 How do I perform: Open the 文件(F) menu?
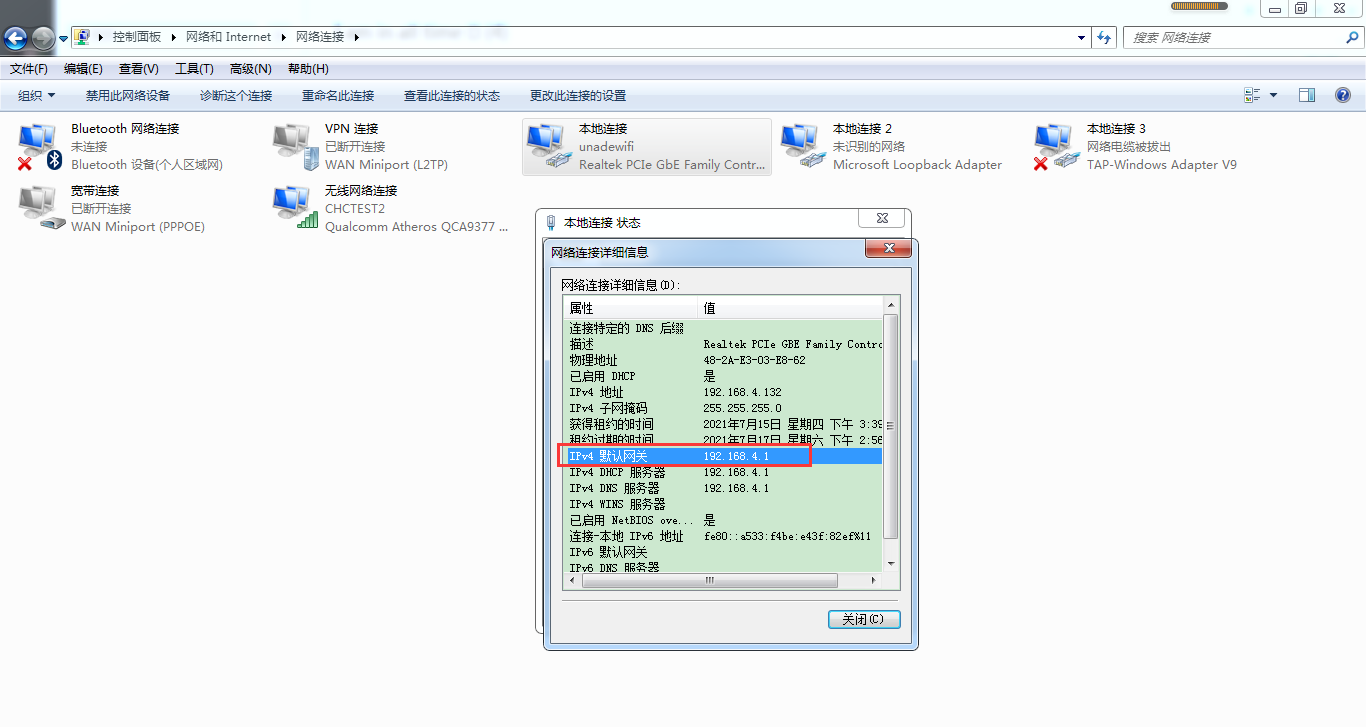pos(29,69)
